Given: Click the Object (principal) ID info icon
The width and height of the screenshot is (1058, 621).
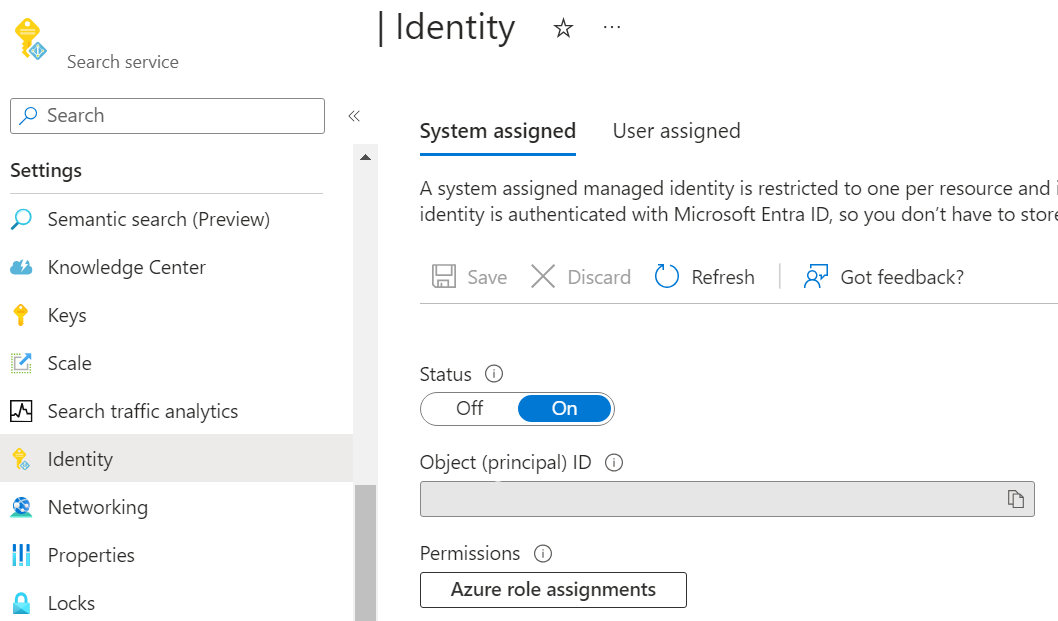Looking at the screenshot, I should click(x=614, y=463).
